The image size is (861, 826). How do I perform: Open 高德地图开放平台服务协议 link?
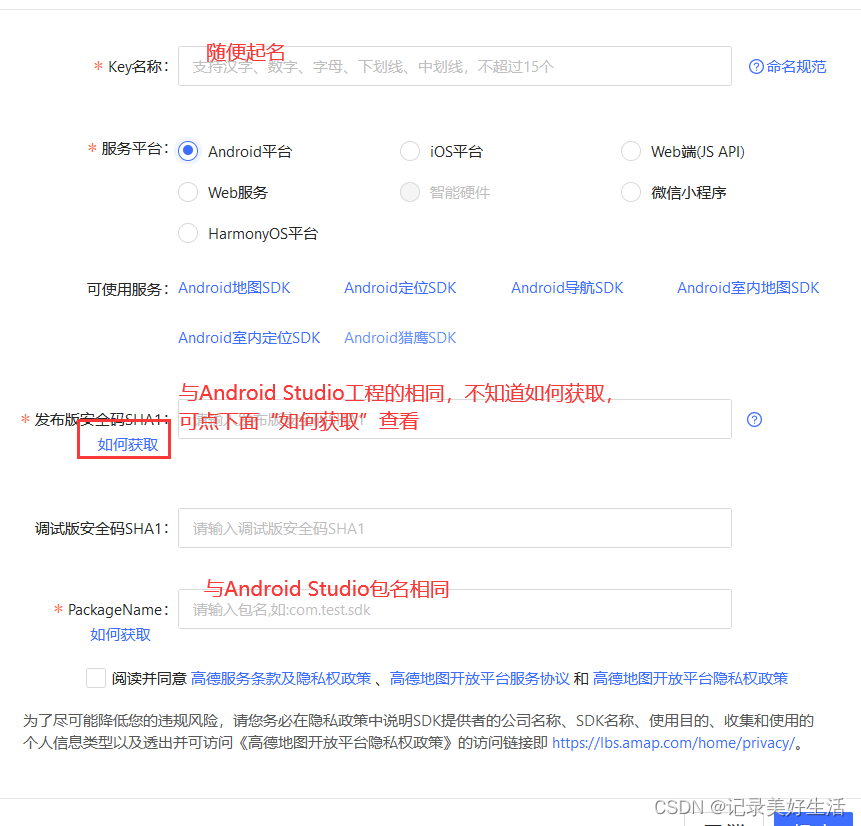479,679
